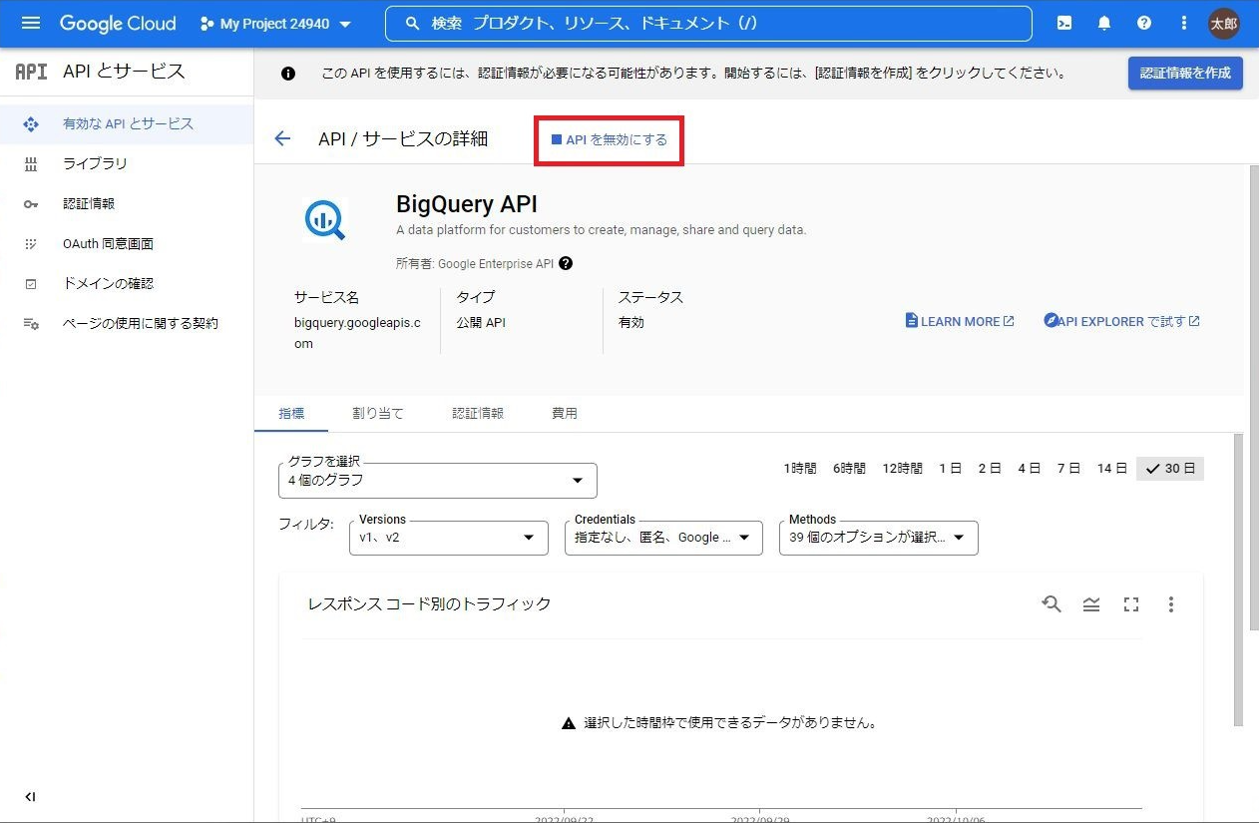The height and width of the screenshot is (823, 1259).
Task: Click the ページの使用に関する契約 settings icon
Action: [x=31, y=324]
